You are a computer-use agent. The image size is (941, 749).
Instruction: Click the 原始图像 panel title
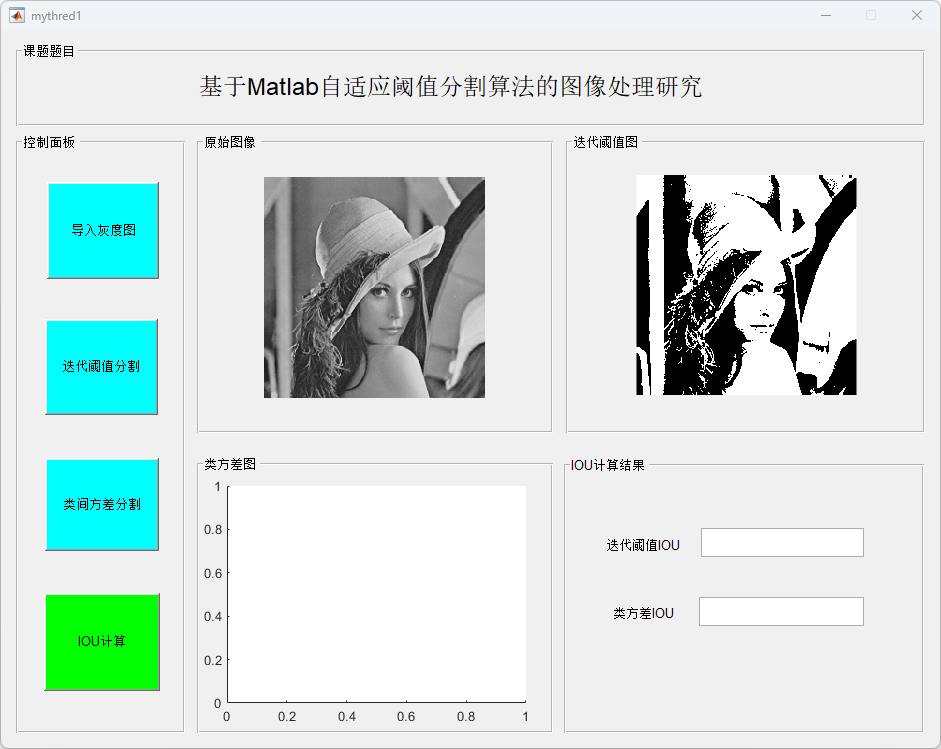point(230,142)
